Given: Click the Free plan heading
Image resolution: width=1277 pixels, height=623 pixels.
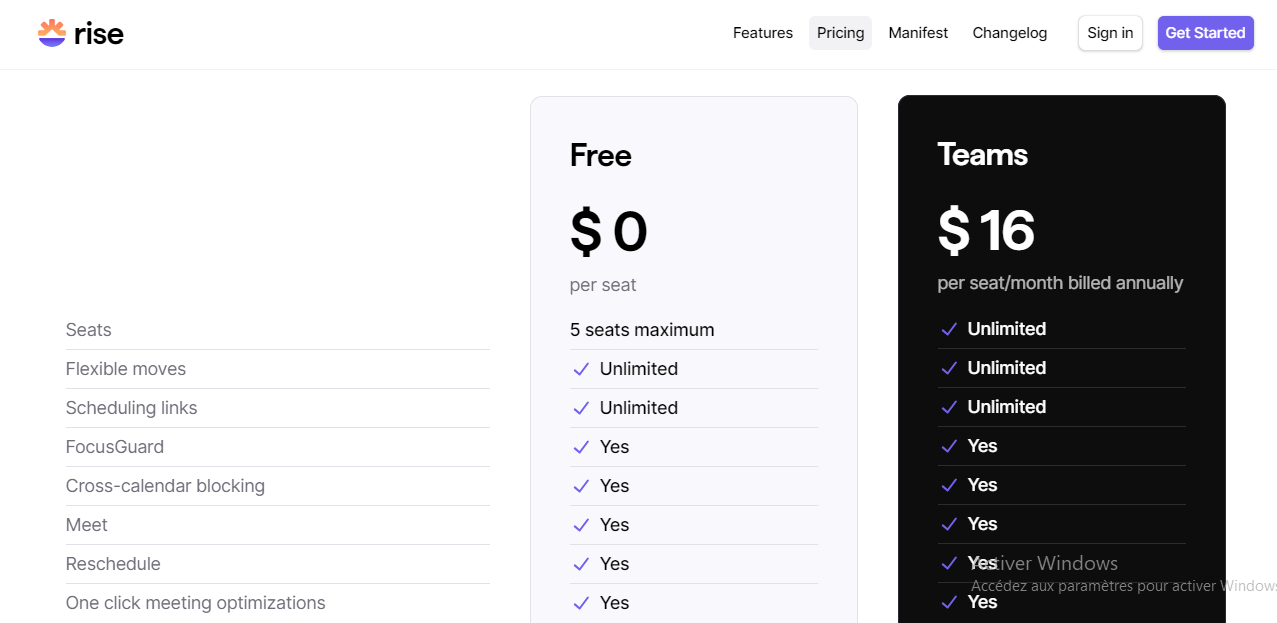Looking at the screenshot, I should point(601,155).
